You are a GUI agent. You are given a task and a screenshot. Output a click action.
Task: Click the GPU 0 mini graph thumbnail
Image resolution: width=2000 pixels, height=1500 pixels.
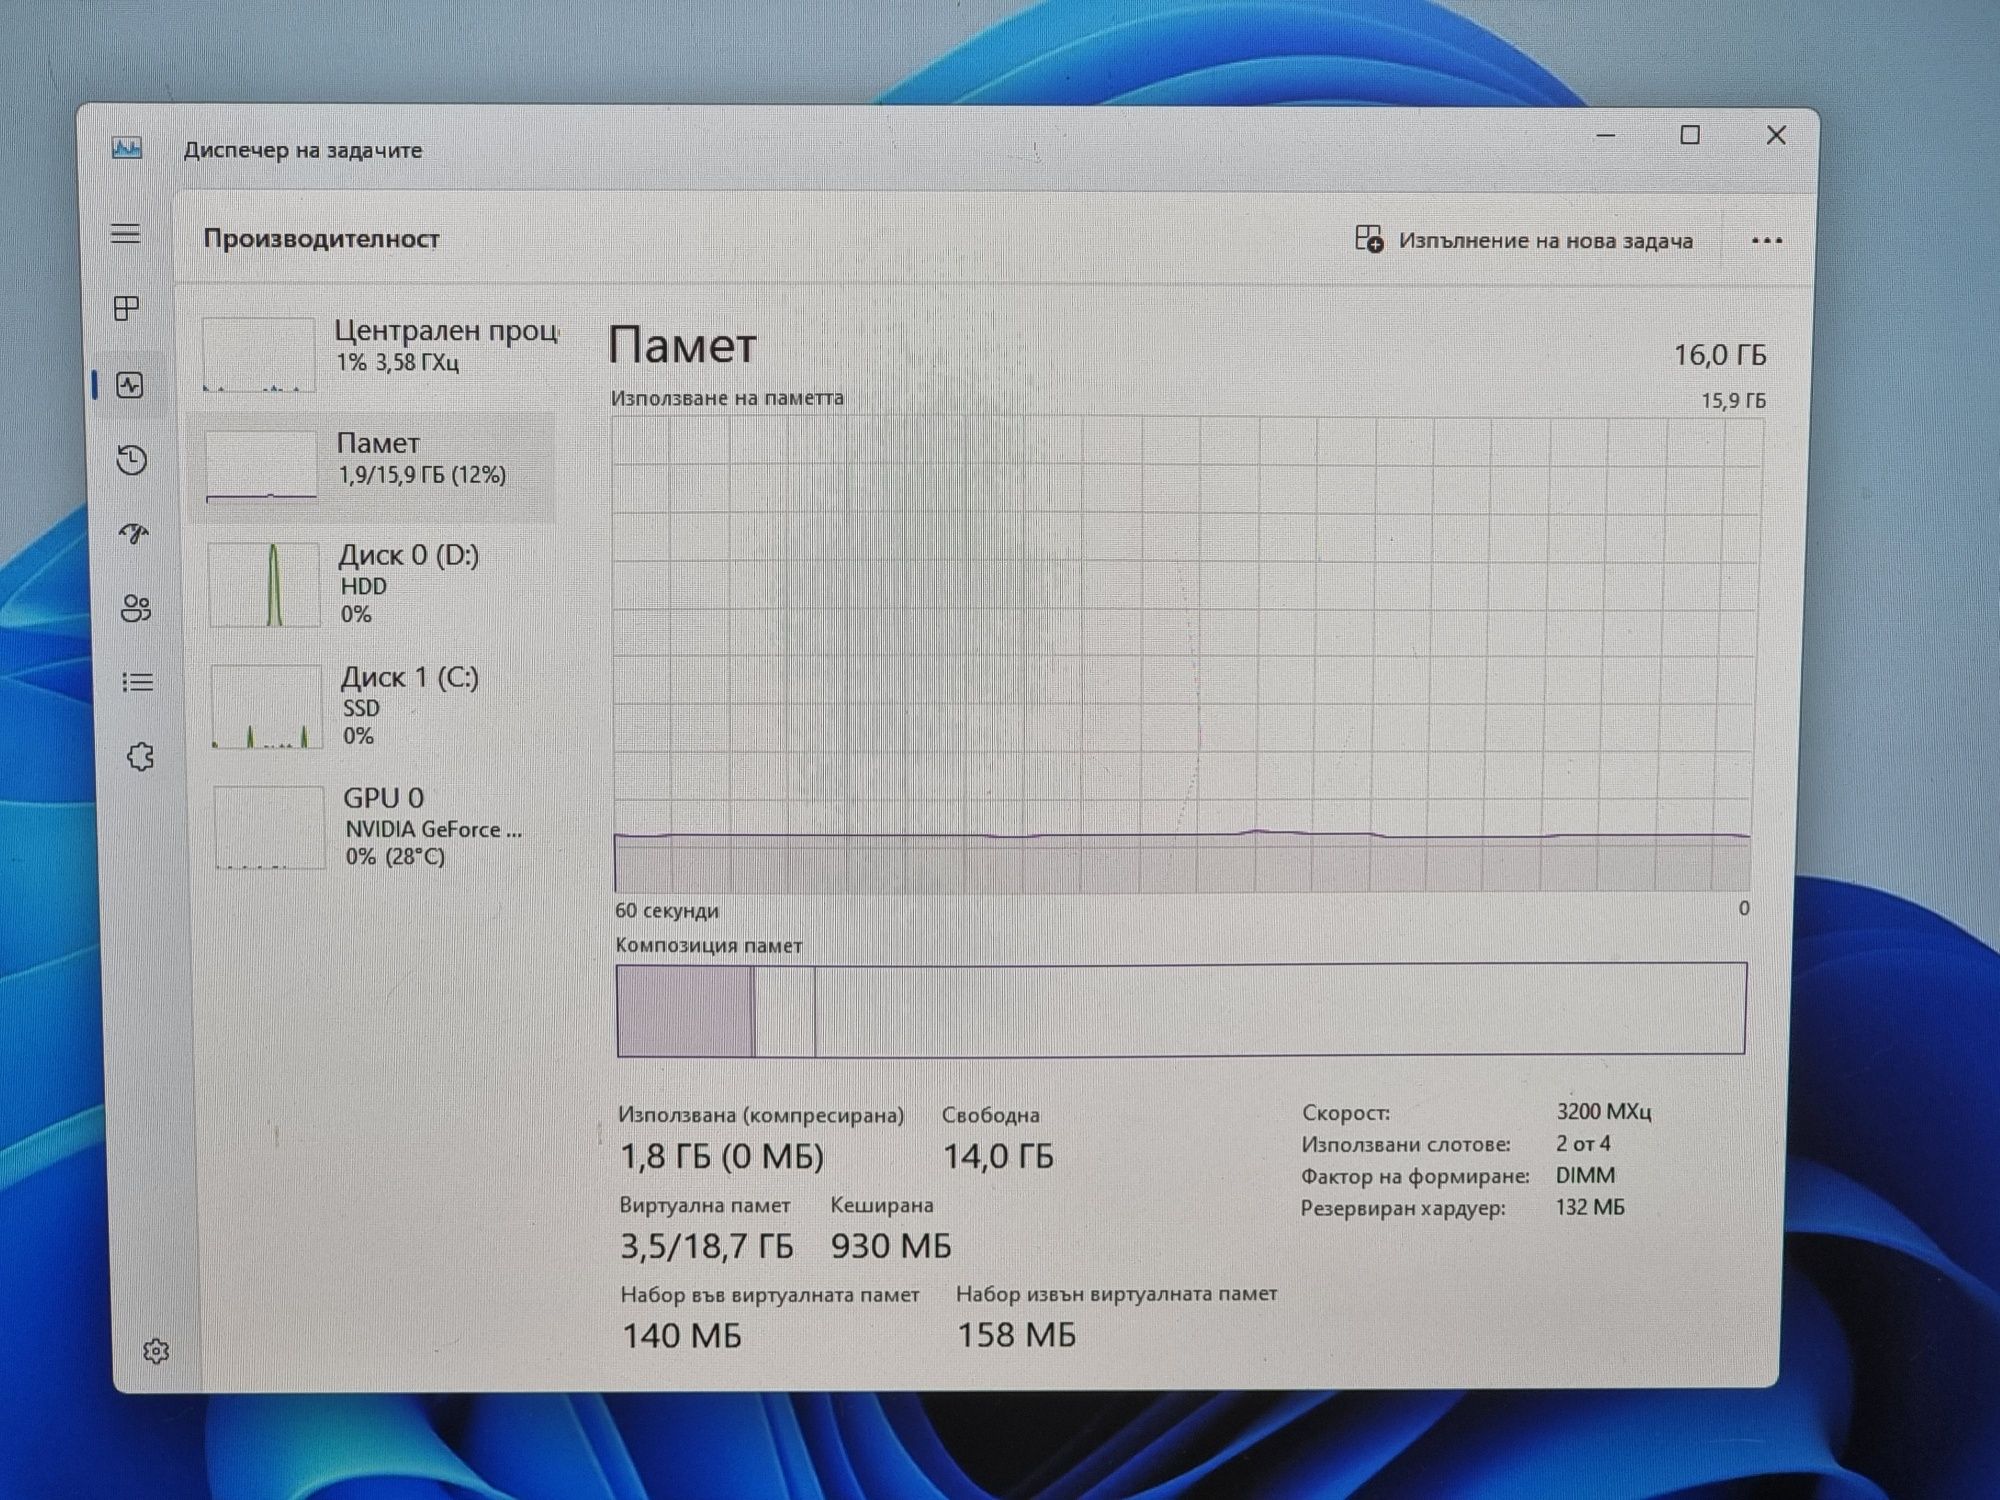pos(269,827)
